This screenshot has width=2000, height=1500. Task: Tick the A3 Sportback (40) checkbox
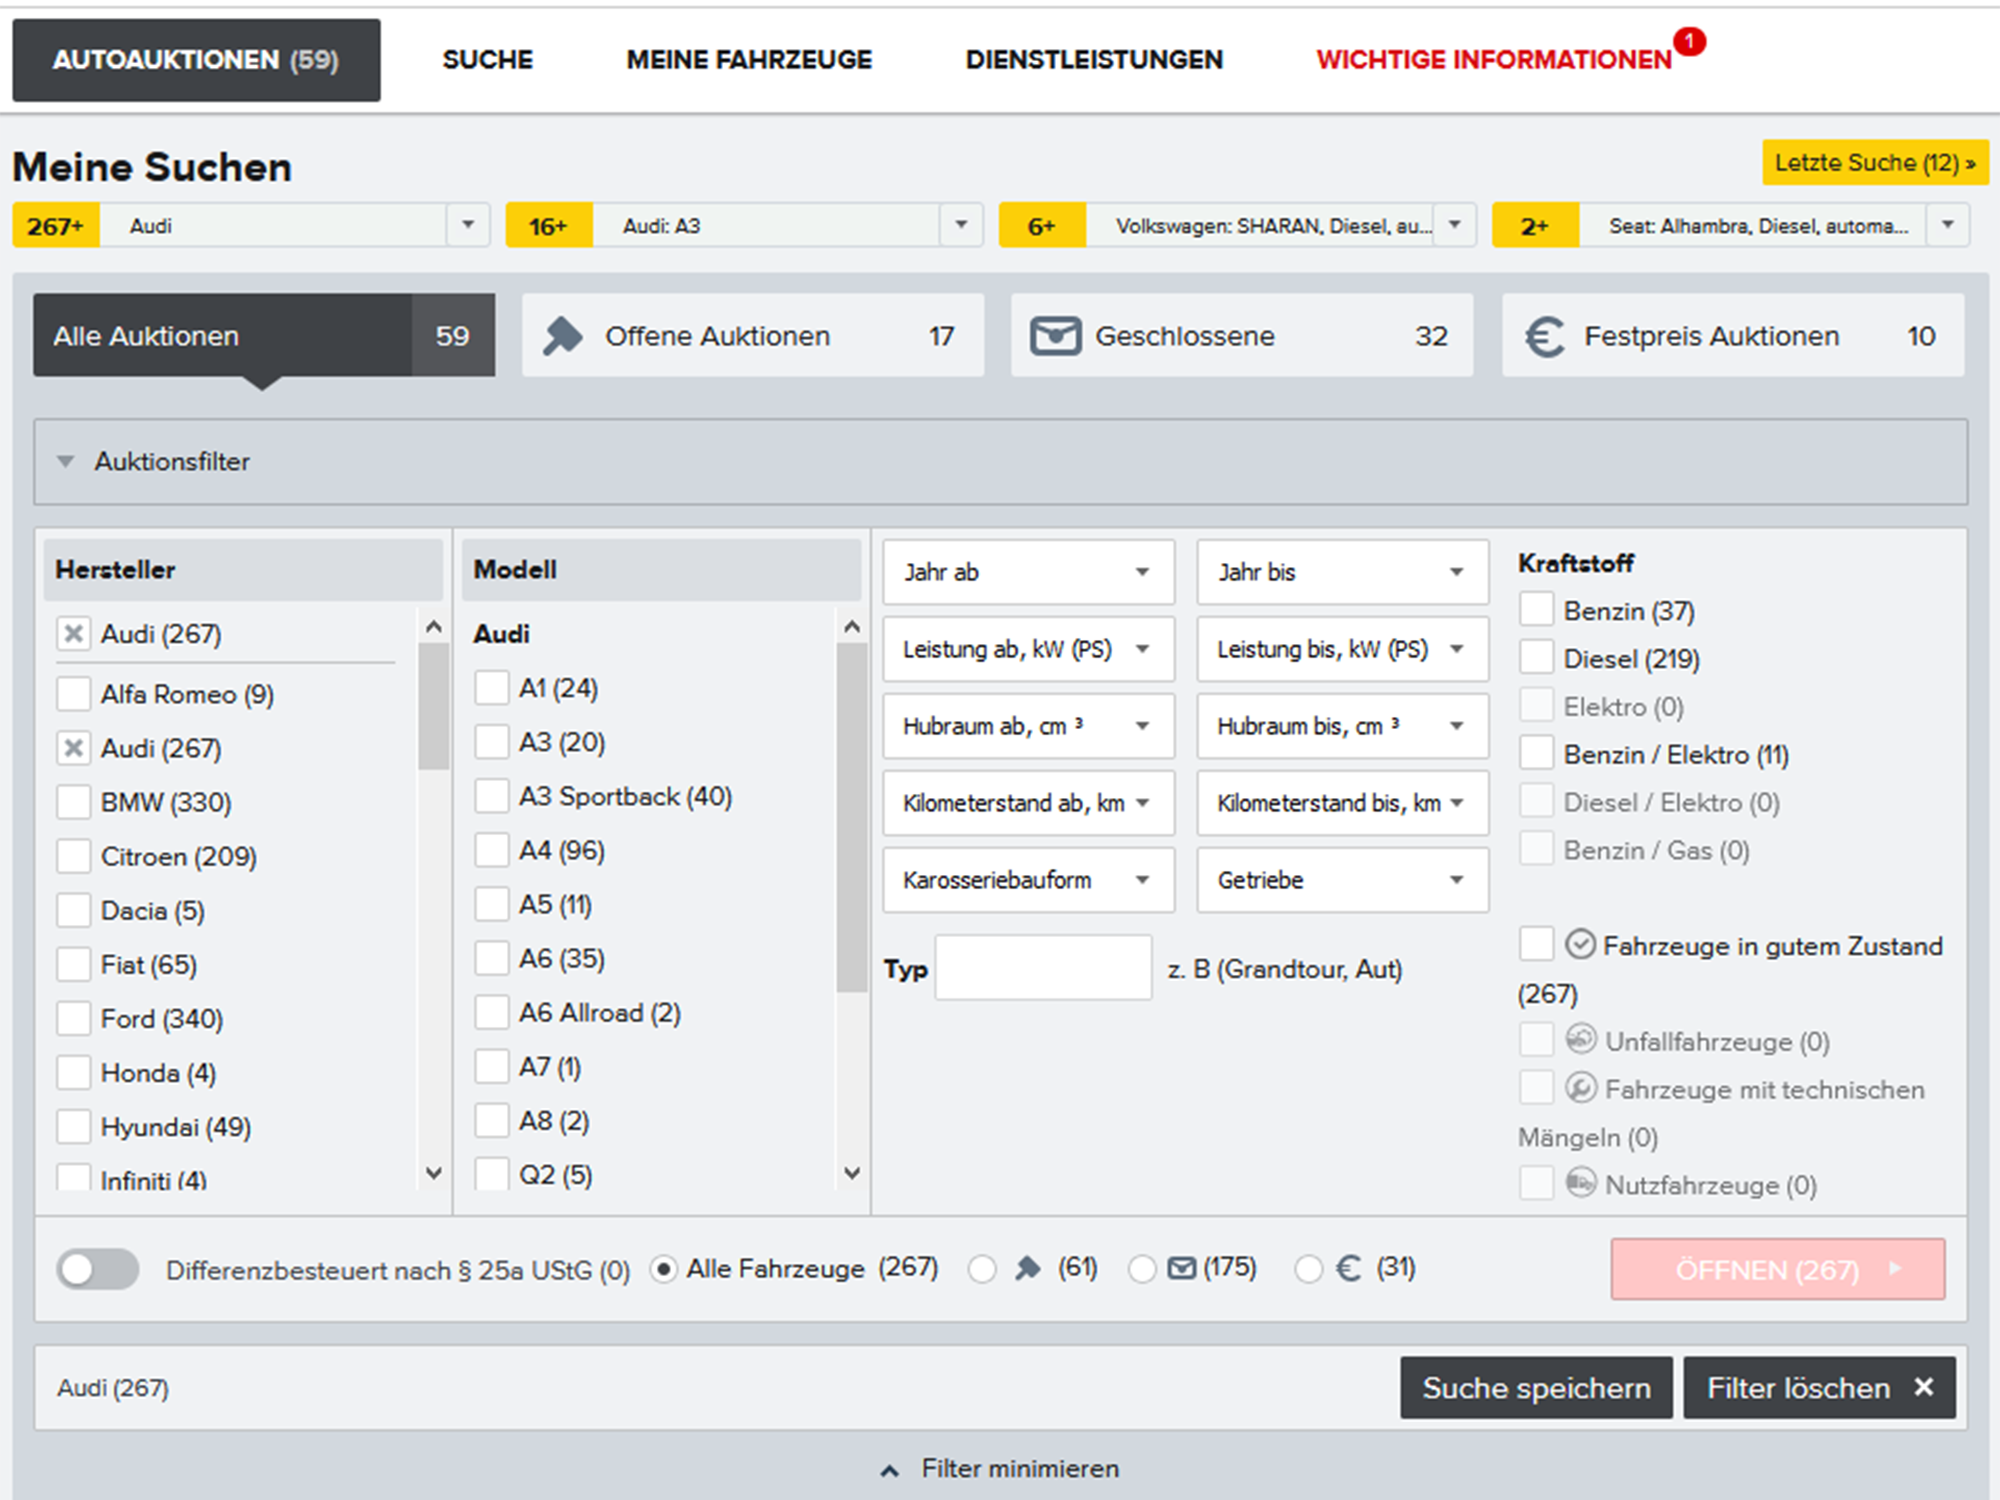(x=491, y=796)
